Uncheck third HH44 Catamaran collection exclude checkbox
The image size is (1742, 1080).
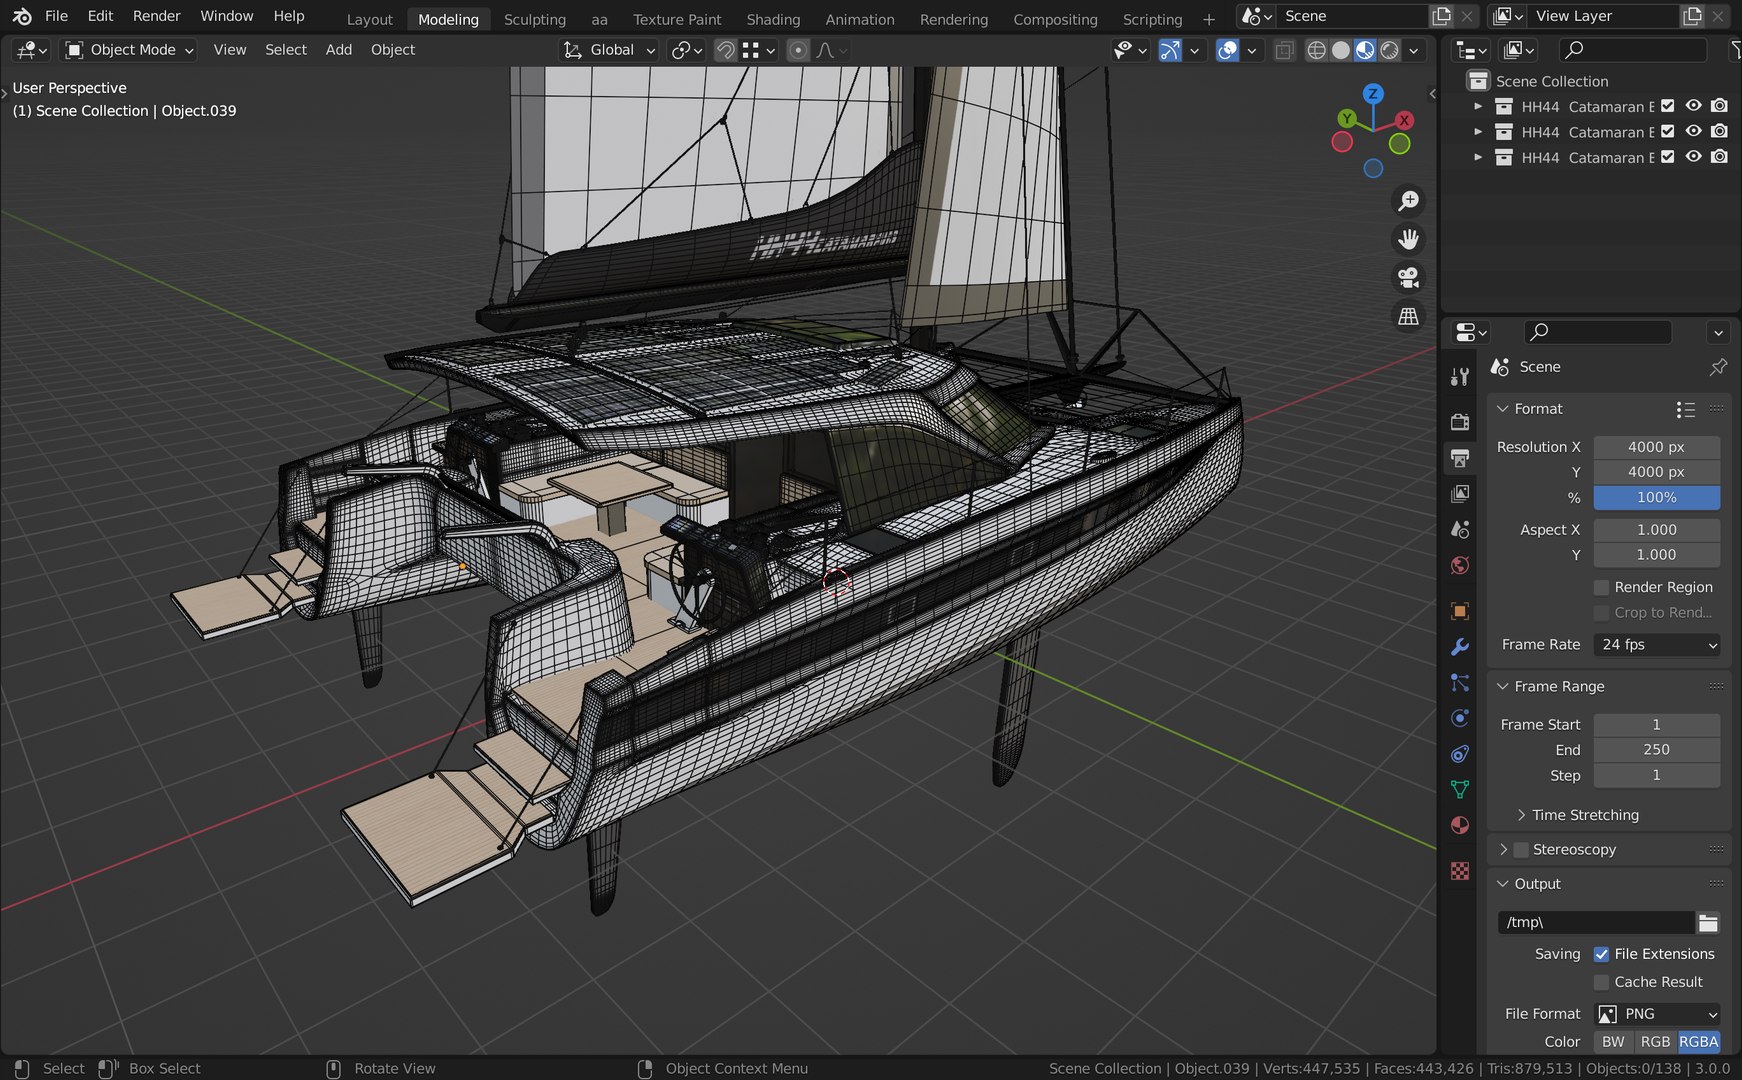(1667, 157)
